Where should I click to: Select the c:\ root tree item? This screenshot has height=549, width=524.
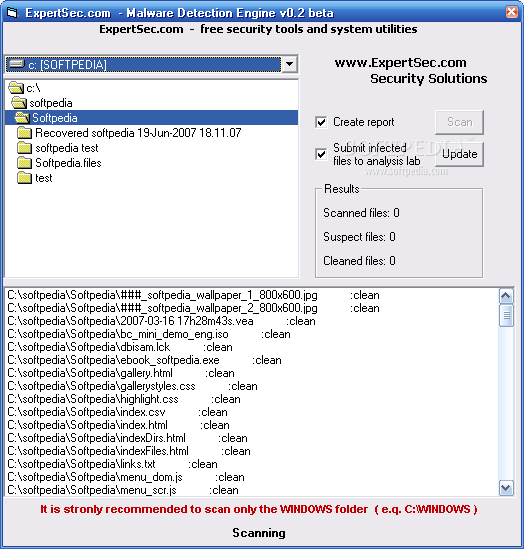[33, 88]
